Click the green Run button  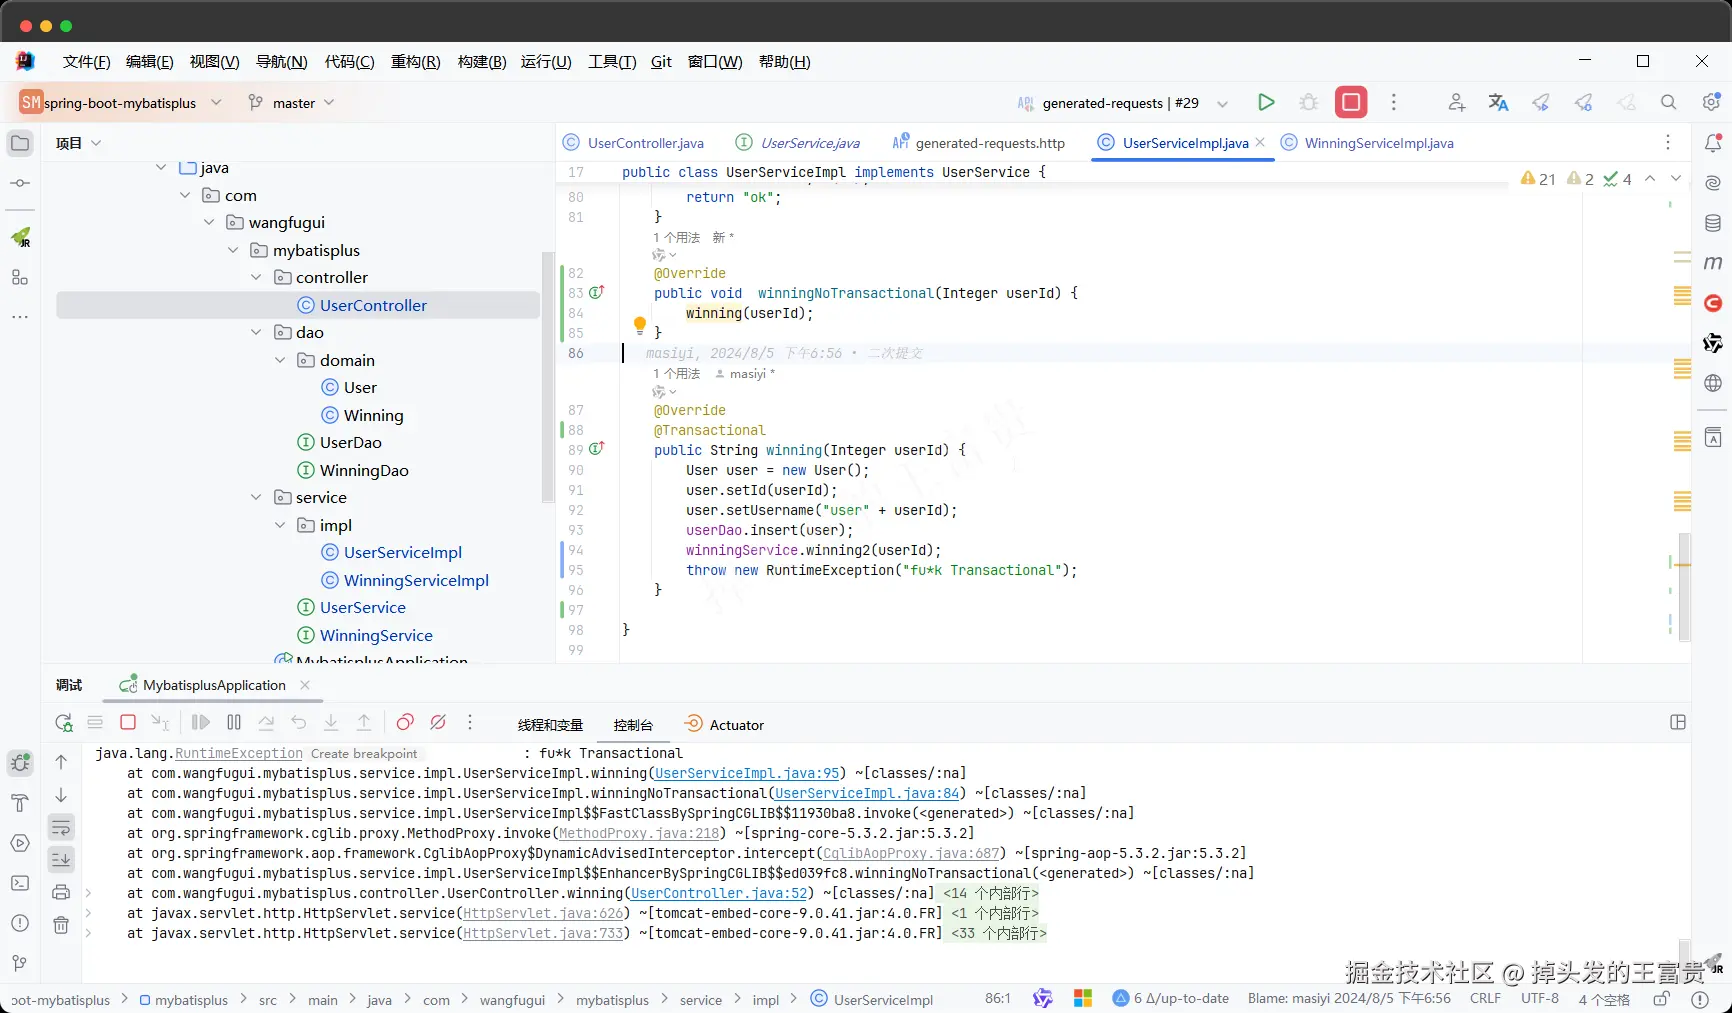coord(1266,102)
